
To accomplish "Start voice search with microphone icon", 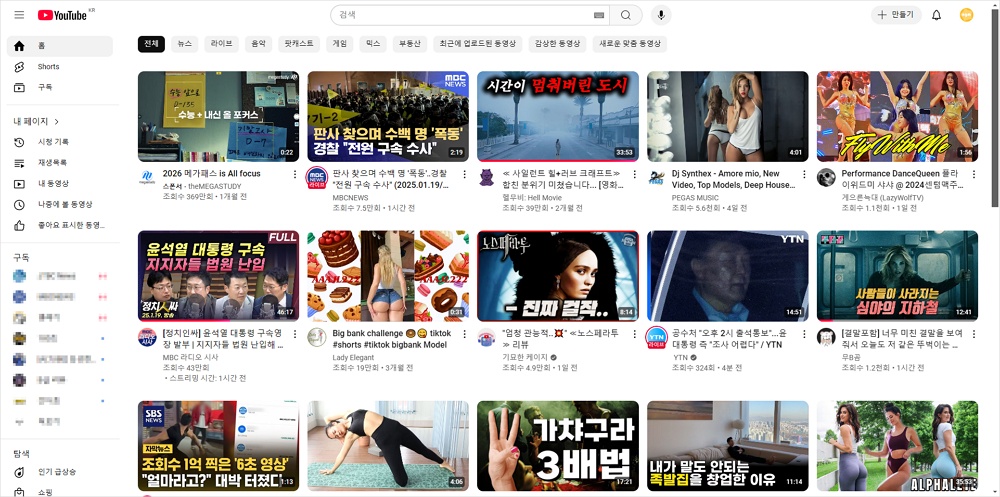I will click(x=661, y=15).
